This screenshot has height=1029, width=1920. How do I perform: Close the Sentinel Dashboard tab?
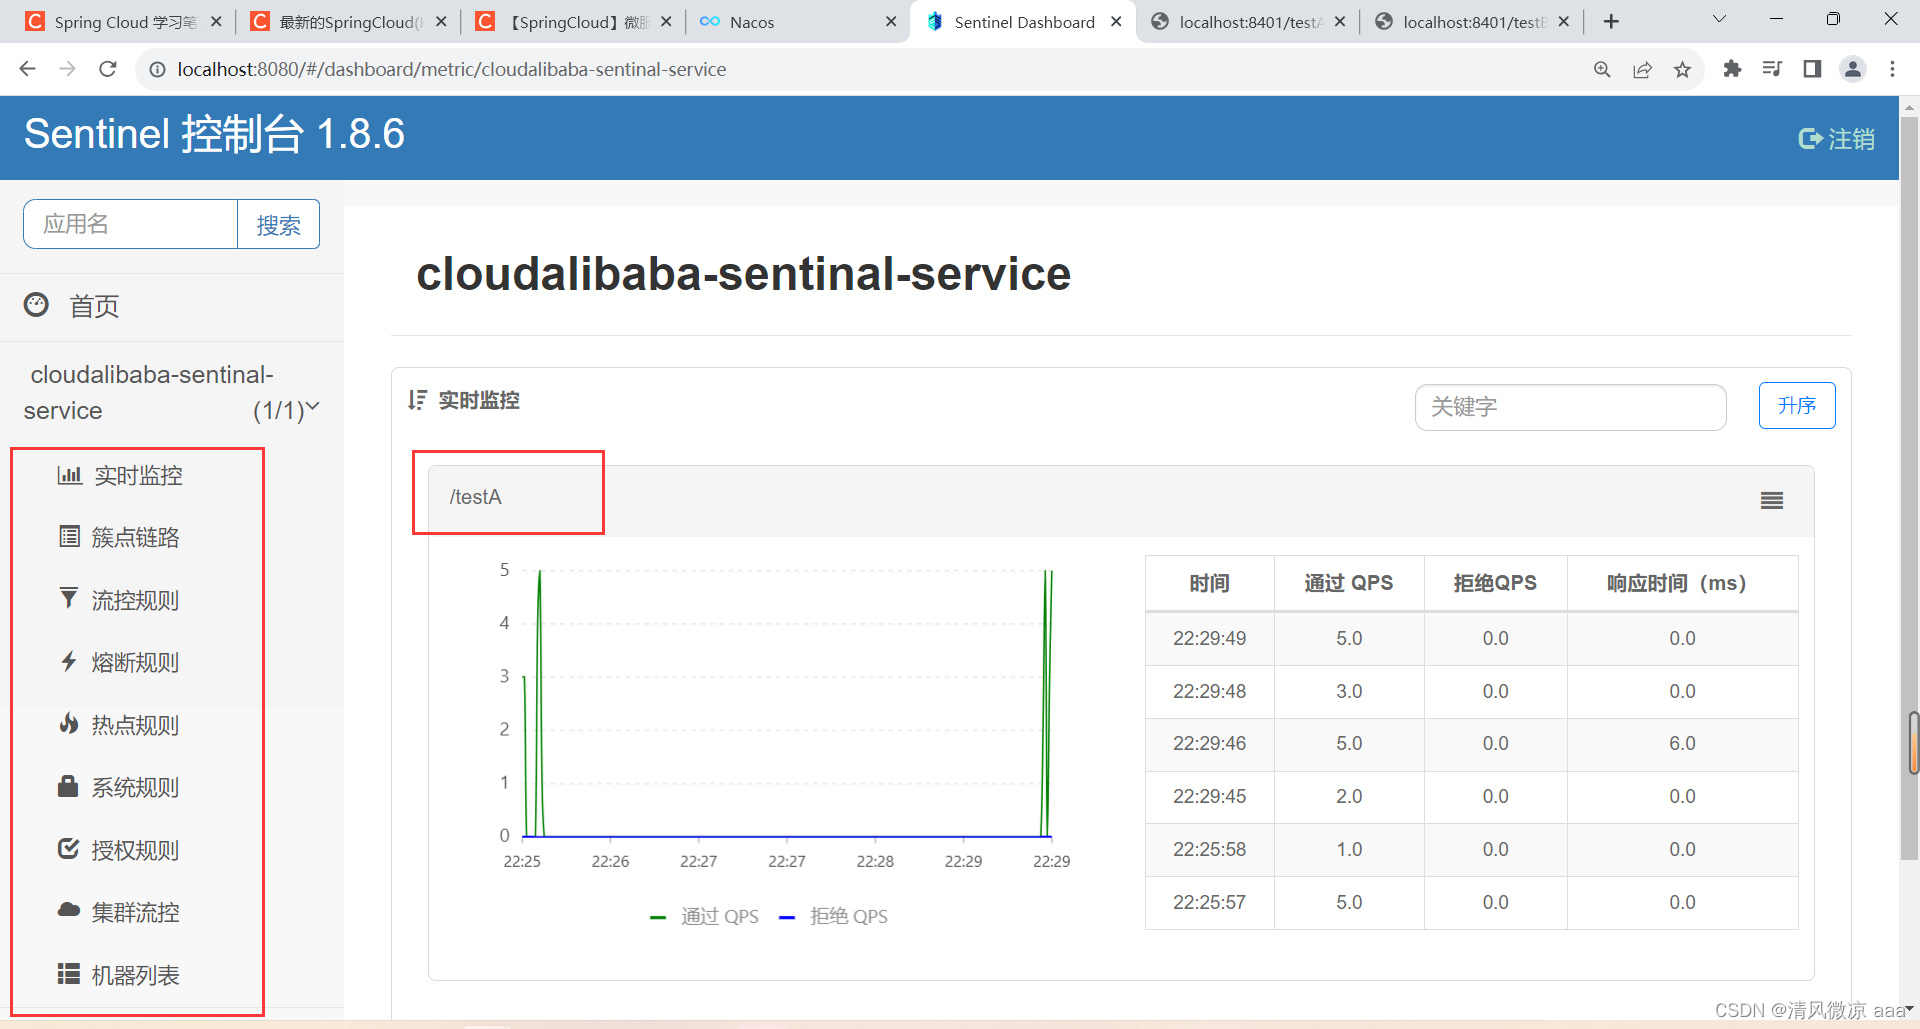point(1116,21)
